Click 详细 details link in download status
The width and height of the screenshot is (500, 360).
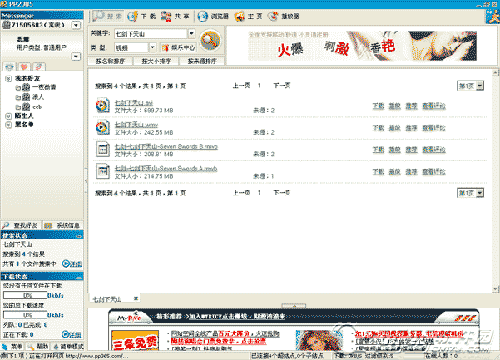(x=72, y=334)
